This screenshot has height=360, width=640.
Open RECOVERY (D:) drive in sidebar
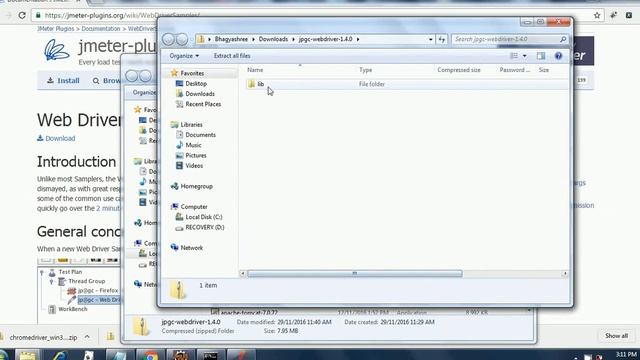point(204,227)
